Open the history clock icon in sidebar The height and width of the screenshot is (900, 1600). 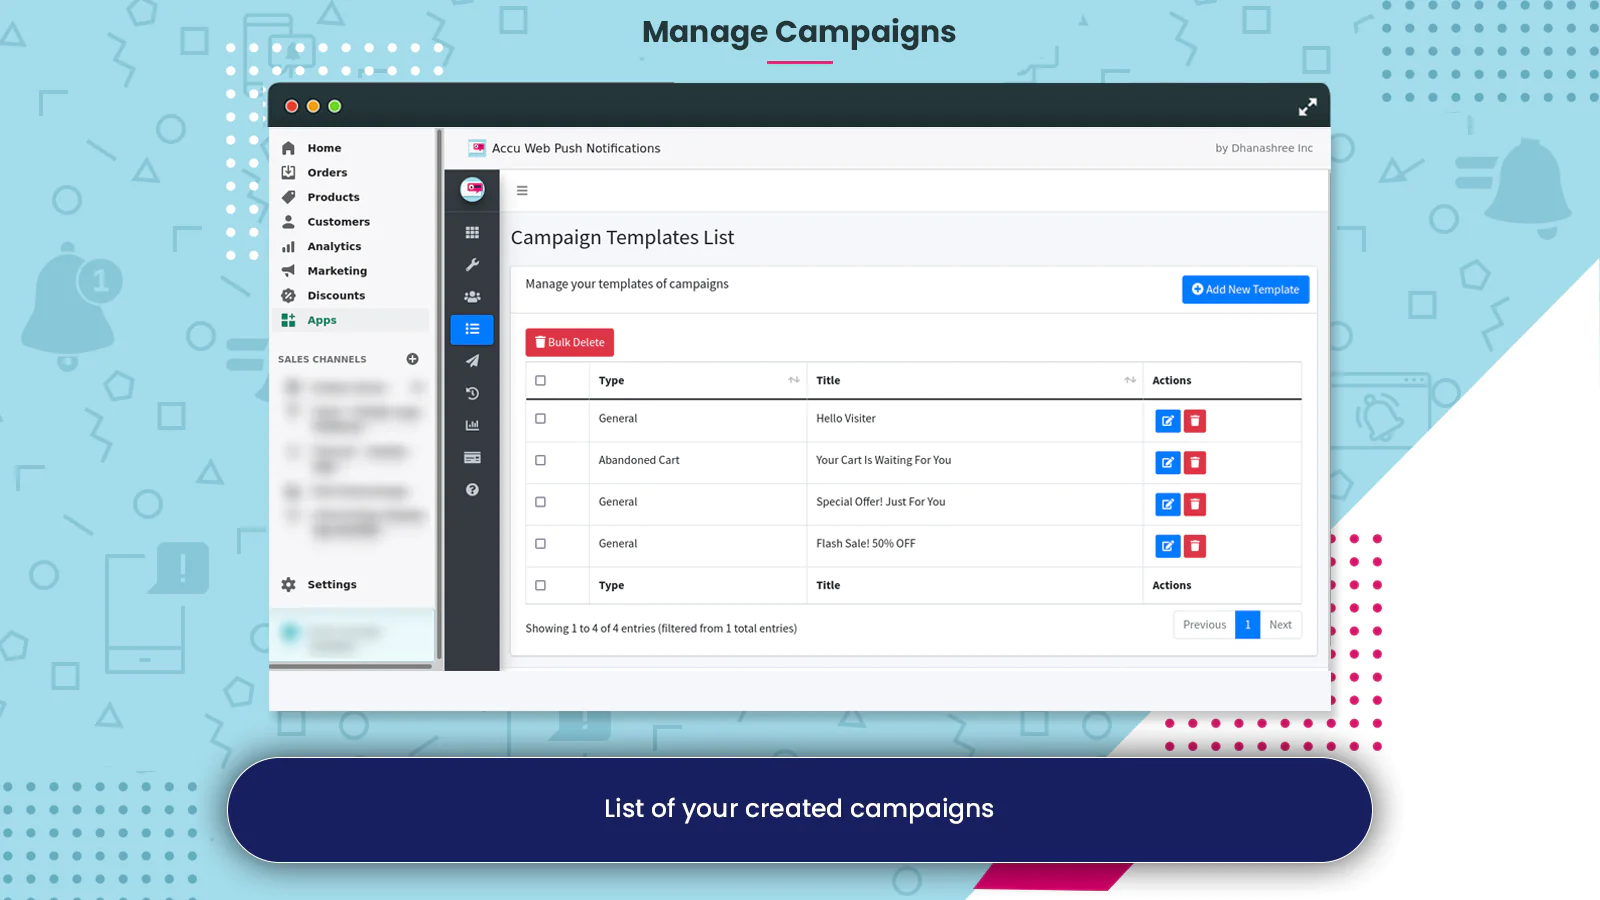point(472,393)
